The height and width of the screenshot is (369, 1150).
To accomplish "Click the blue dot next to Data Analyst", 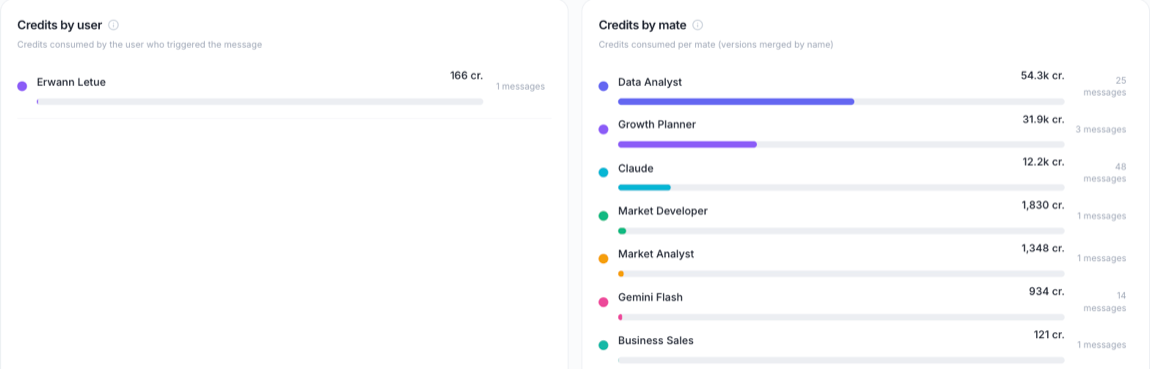I will [x=604, y=87].
